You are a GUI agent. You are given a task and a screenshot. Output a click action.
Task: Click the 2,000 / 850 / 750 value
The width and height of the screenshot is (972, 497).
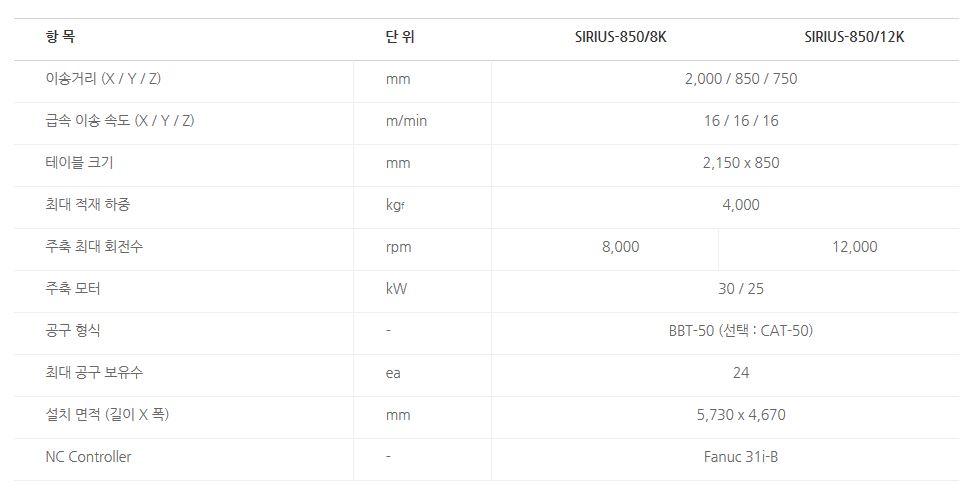[740, 79]
